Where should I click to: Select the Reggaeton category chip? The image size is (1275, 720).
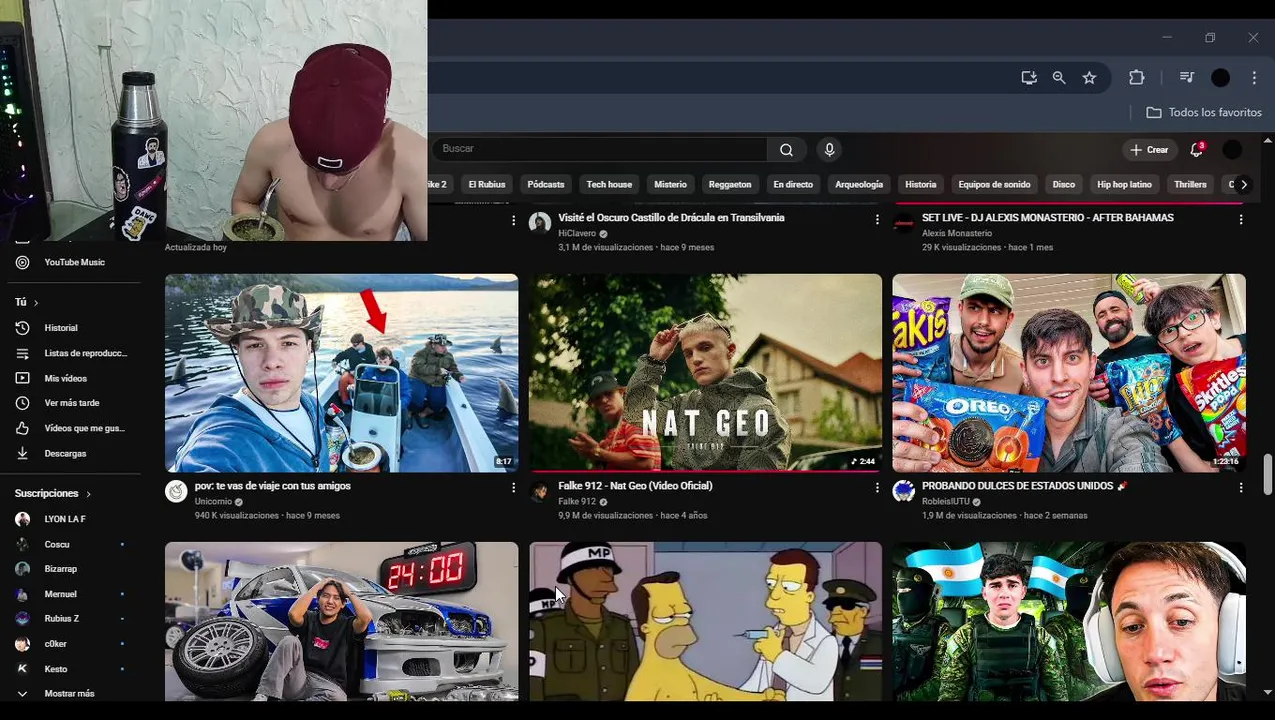click(x=730, y=184)
